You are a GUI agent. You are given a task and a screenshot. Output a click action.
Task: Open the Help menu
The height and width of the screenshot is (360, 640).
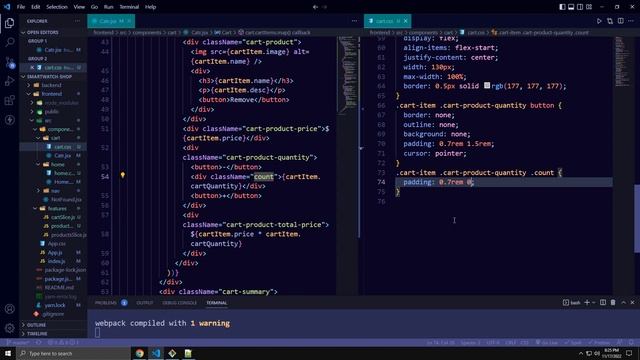pyautogui.click(x=151, y=7)
